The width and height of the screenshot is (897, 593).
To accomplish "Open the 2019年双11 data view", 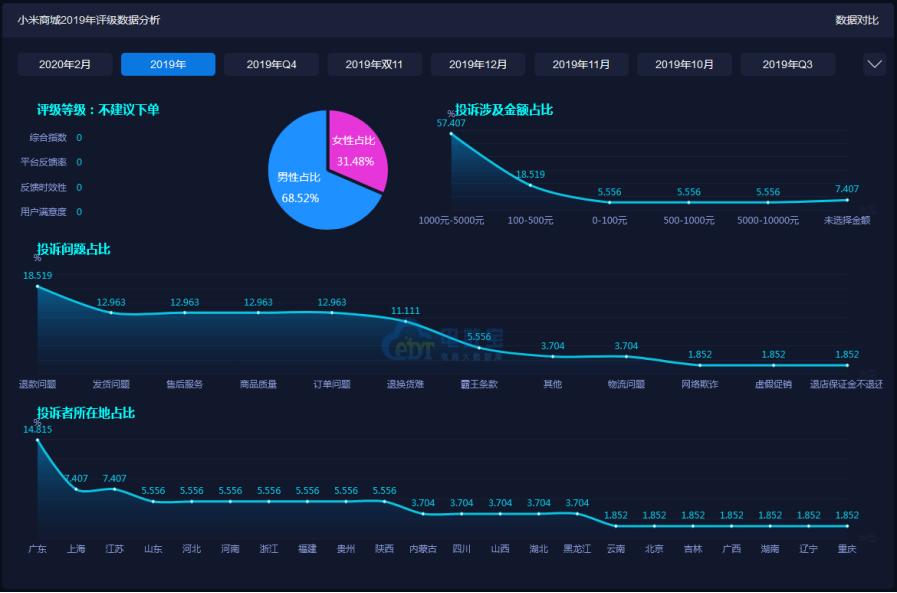I will [x=374, y=63].
